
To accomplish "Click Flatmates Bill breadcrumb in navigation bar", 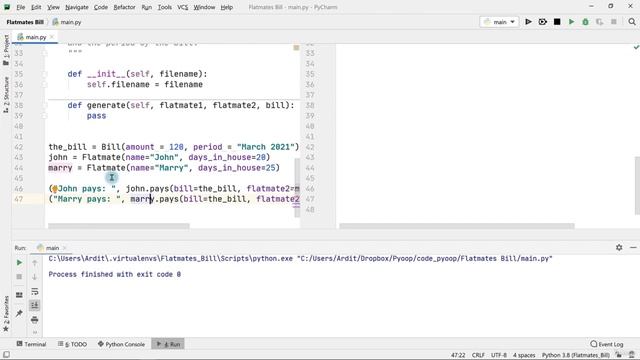I will [25, 22].
